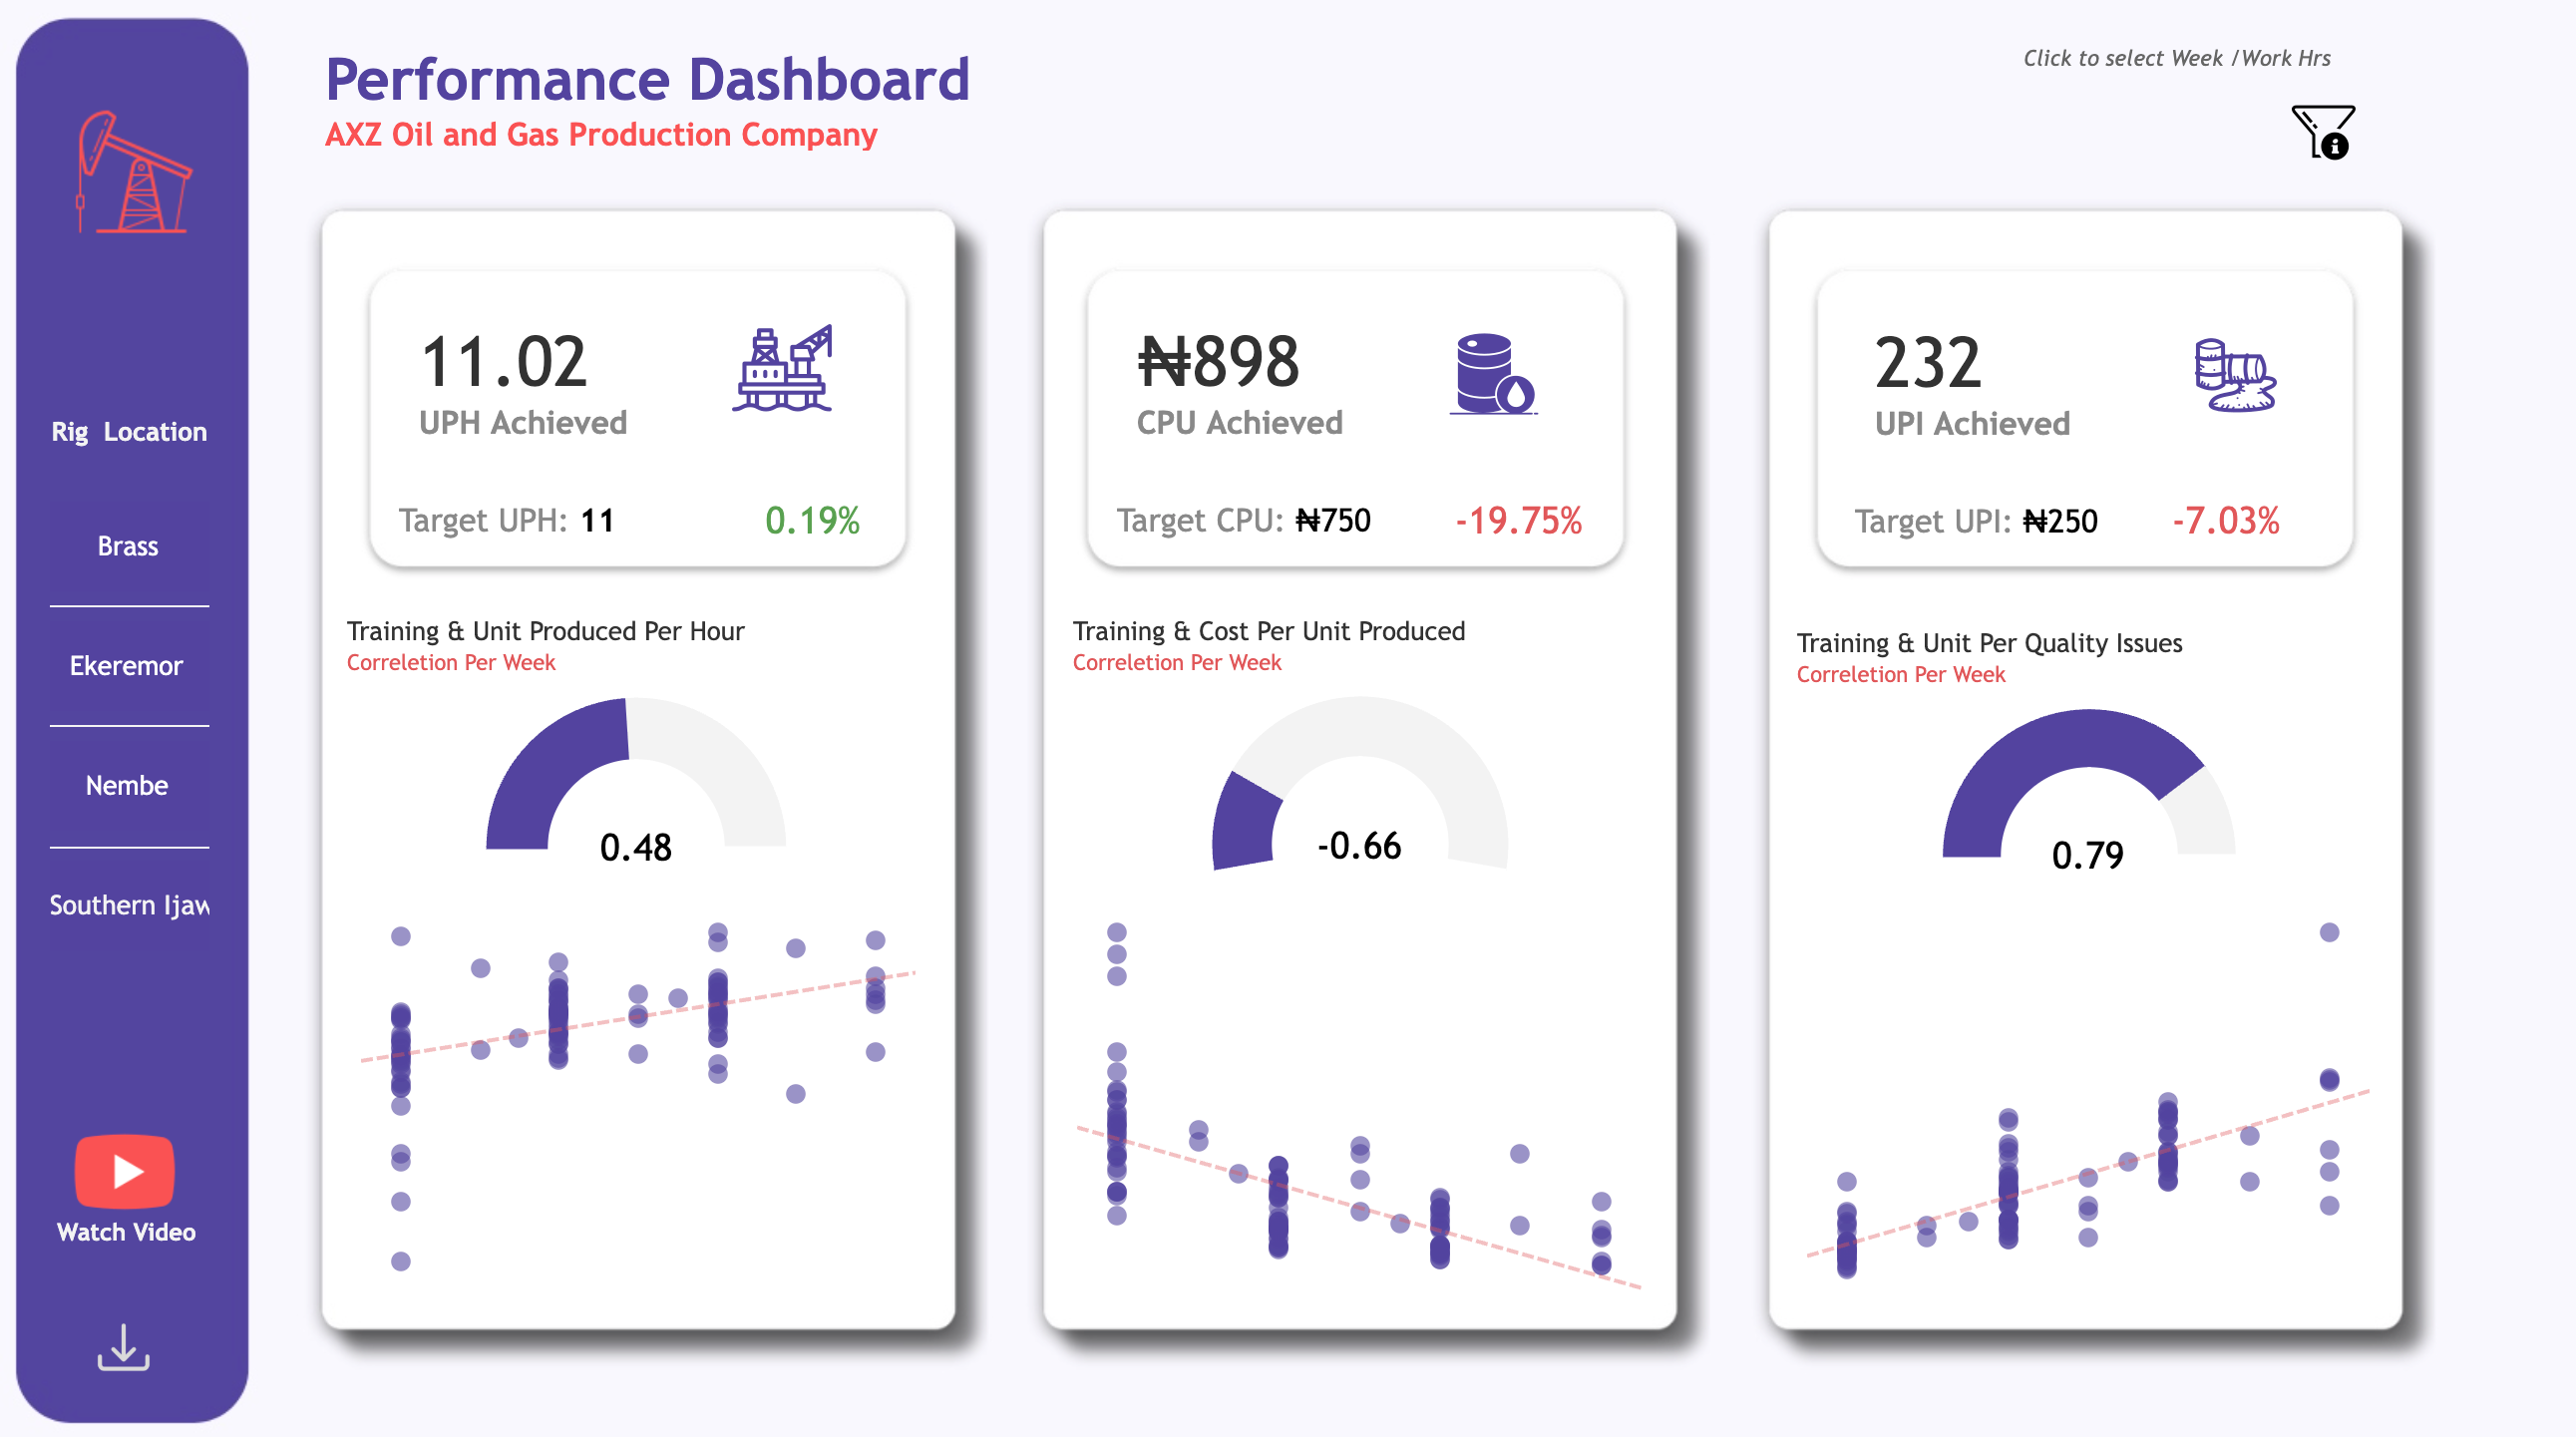
Task: Open the filter info funnel icon
Action: tap(2321, 132)
